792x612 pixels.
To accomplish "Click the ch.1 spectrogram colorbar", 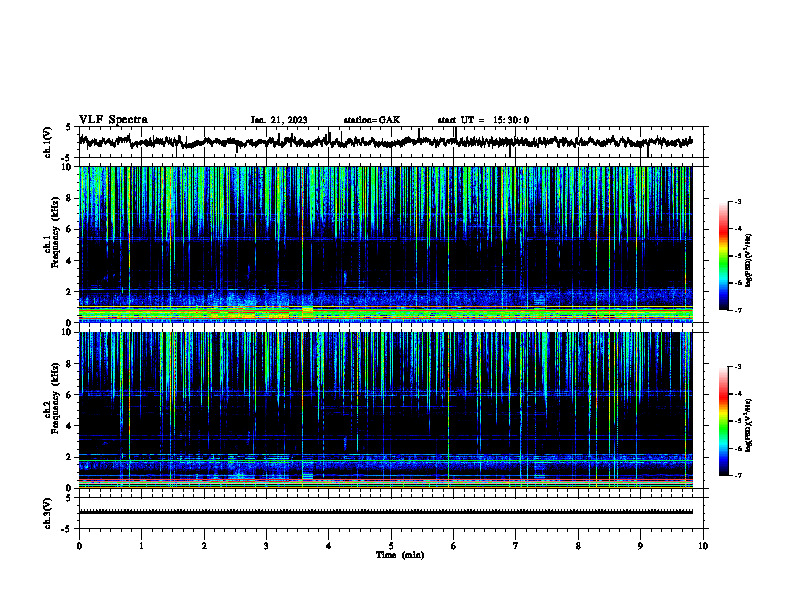I will [724, 256].
